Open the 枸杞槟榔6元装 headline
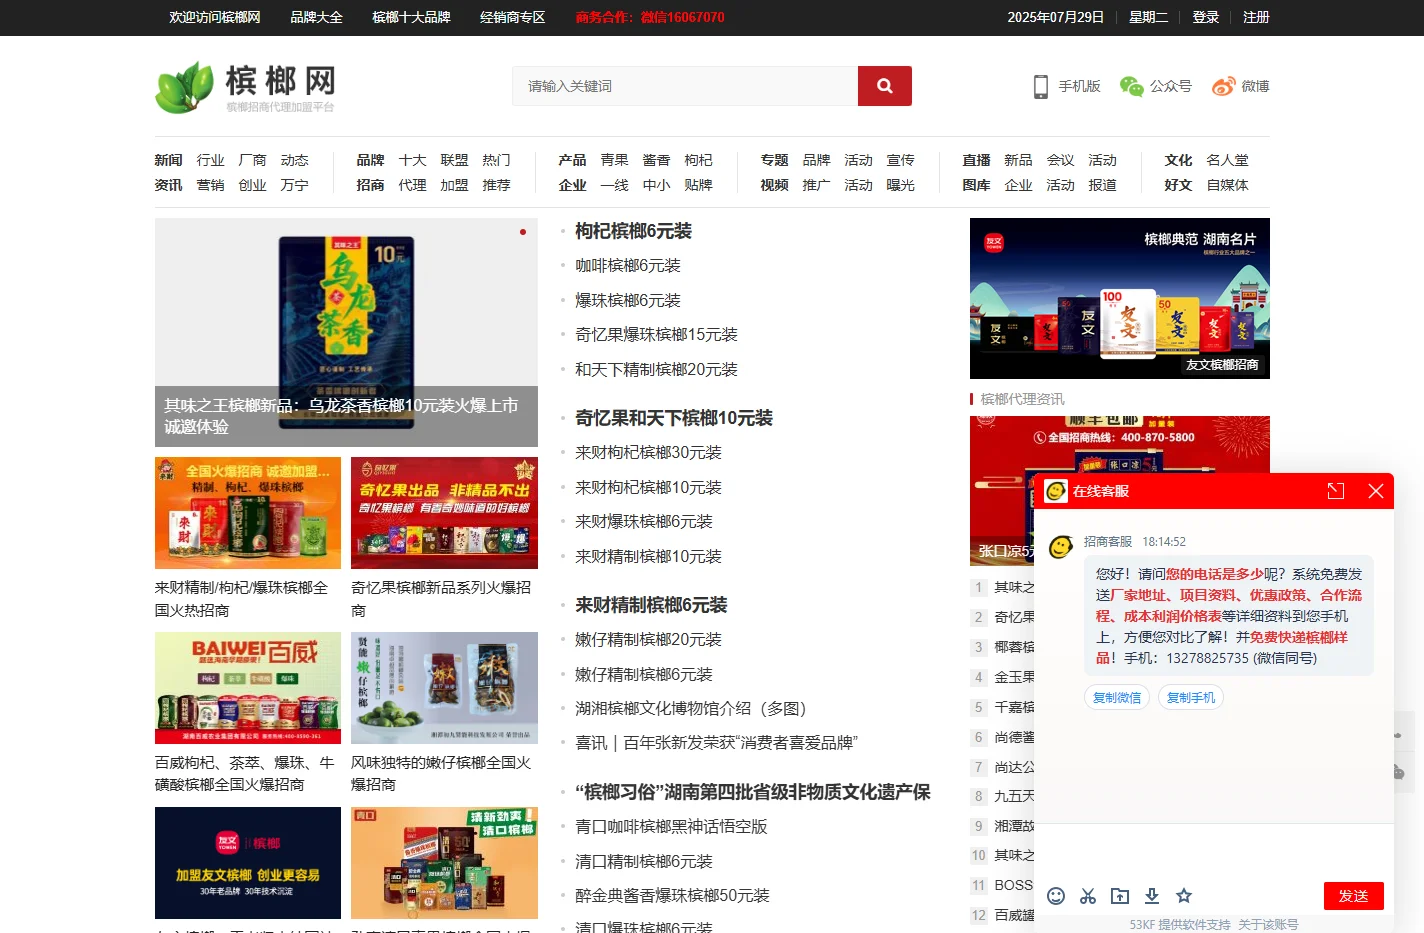The image size is (1424, 933). (633, 231)
